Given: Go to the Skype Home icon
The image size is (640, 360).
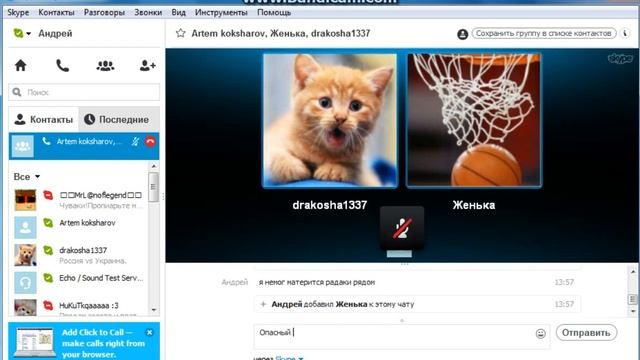Looking at the screenshot, I should pyautogui.click(x=20, y=66).
